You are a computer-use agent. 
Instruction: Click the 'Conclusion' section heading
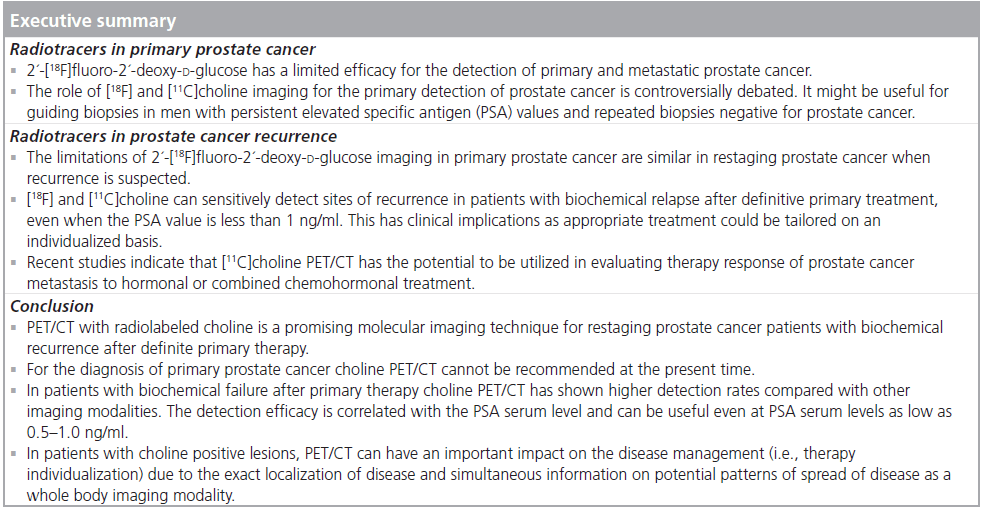click(x=52, y=306)
